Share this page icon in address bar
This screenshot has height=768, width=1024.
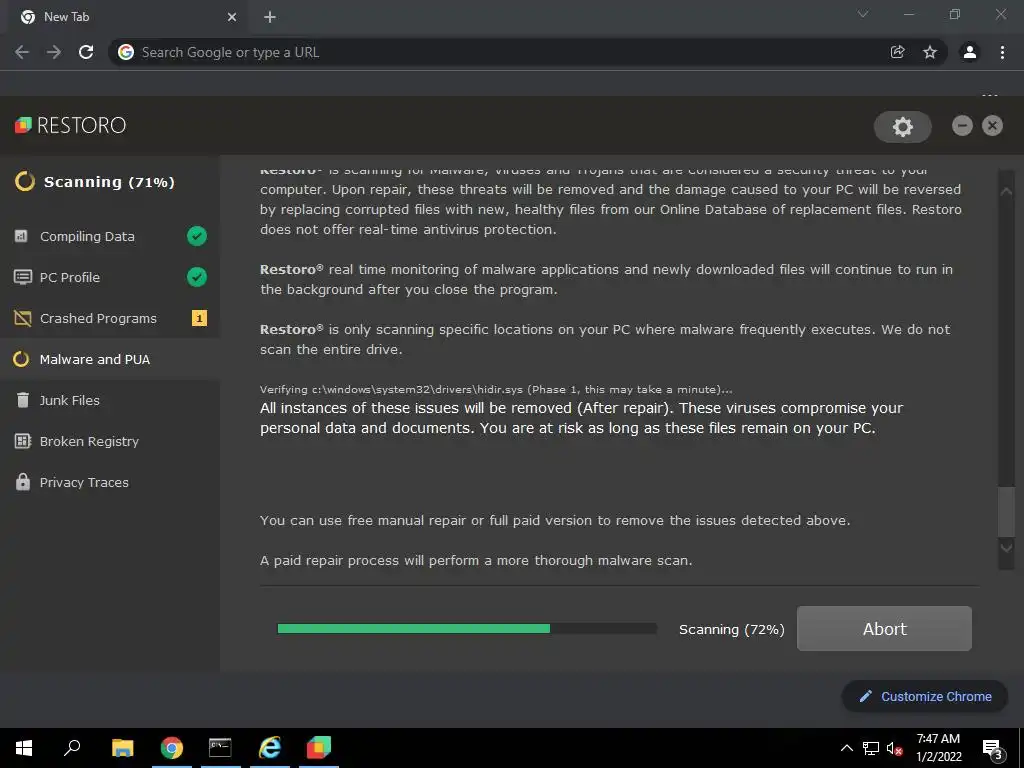coord(897,52)
